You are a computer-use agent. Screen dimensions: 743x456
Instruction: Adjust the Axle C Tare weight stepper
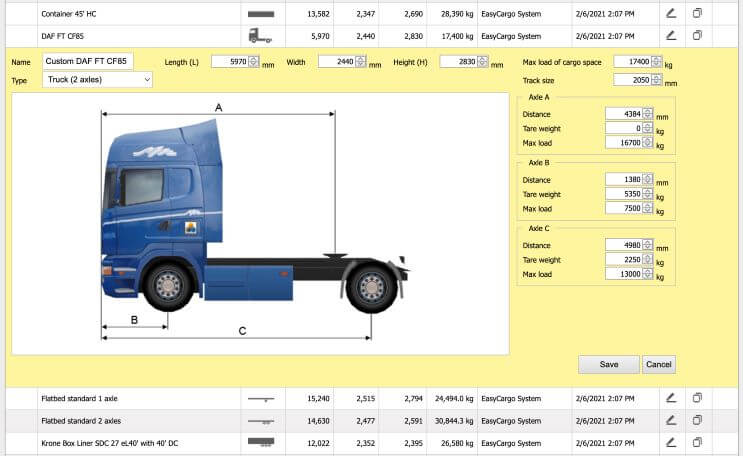point(648,259)
